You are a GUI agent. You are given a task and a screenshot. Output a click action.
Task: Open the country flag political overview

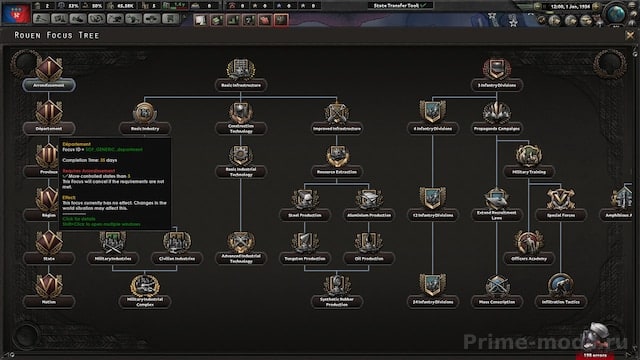click(x=16, y=13)
